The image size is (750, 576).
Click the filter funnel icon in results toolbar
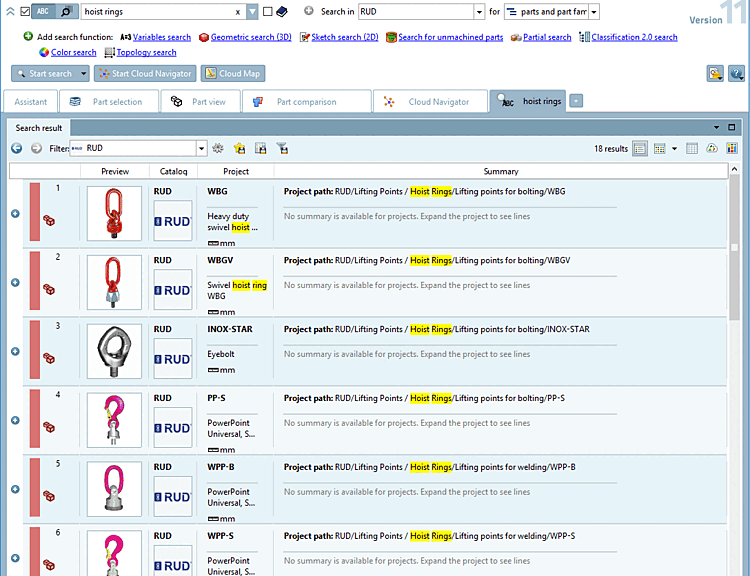282,148
